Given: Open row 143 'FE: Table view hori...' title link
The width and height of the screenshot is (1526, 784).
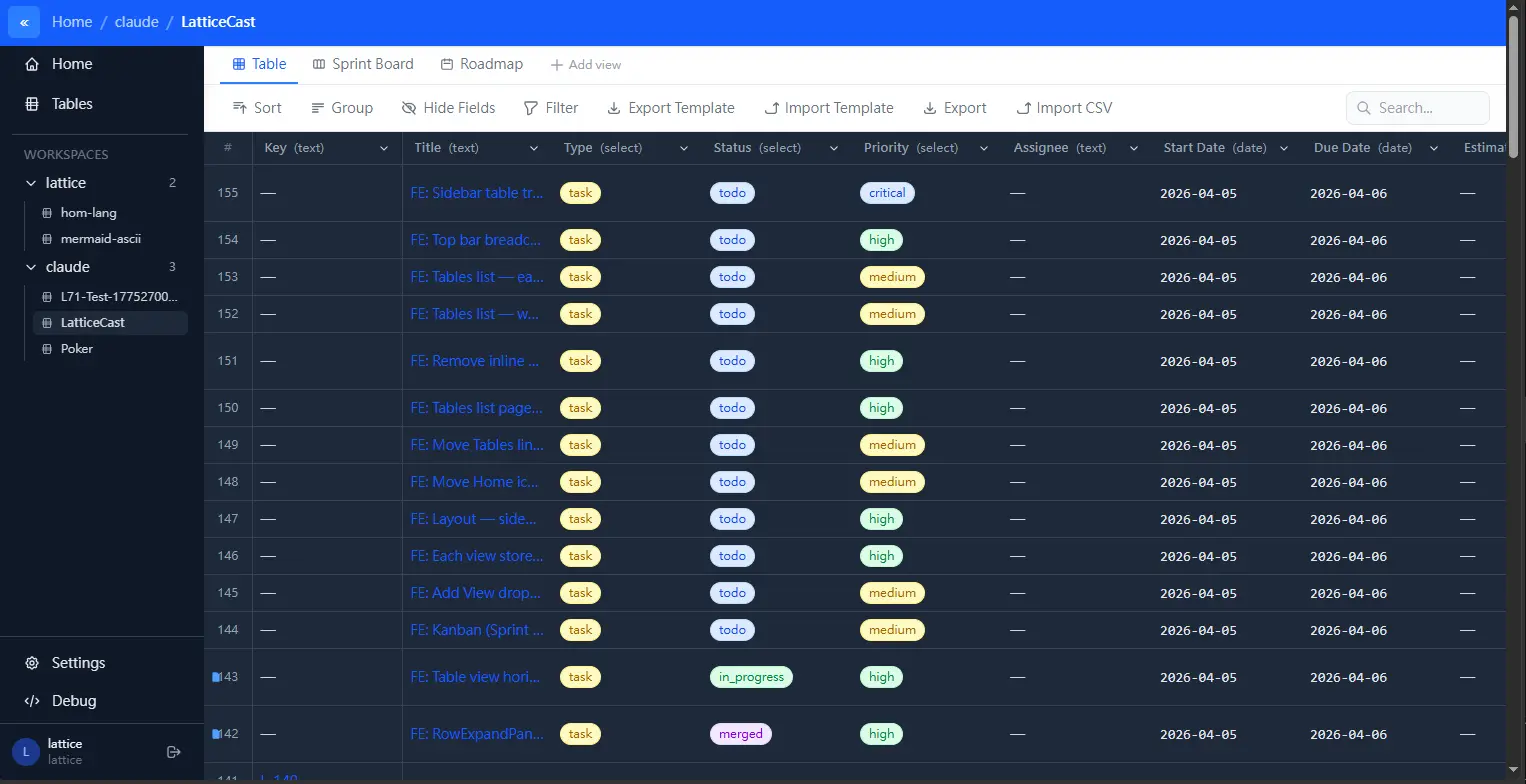Looking at the screenshot, I should coord(476,677).
